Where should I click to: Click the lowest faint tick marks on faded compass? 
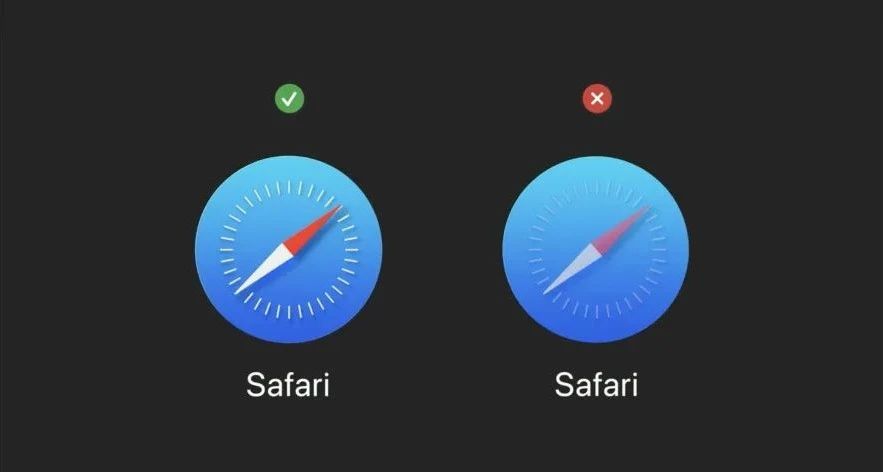tap(596, 311)
